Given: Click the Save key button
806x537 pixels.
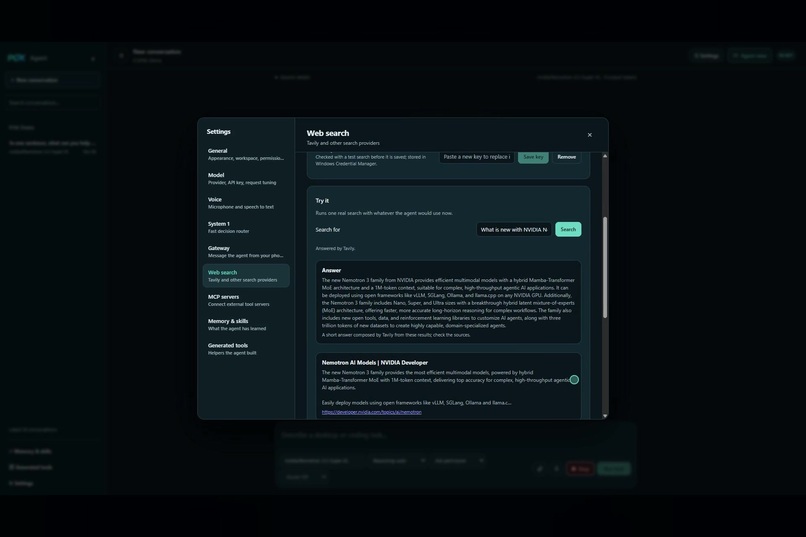Looking at the screenshot, I should point(533,157).
